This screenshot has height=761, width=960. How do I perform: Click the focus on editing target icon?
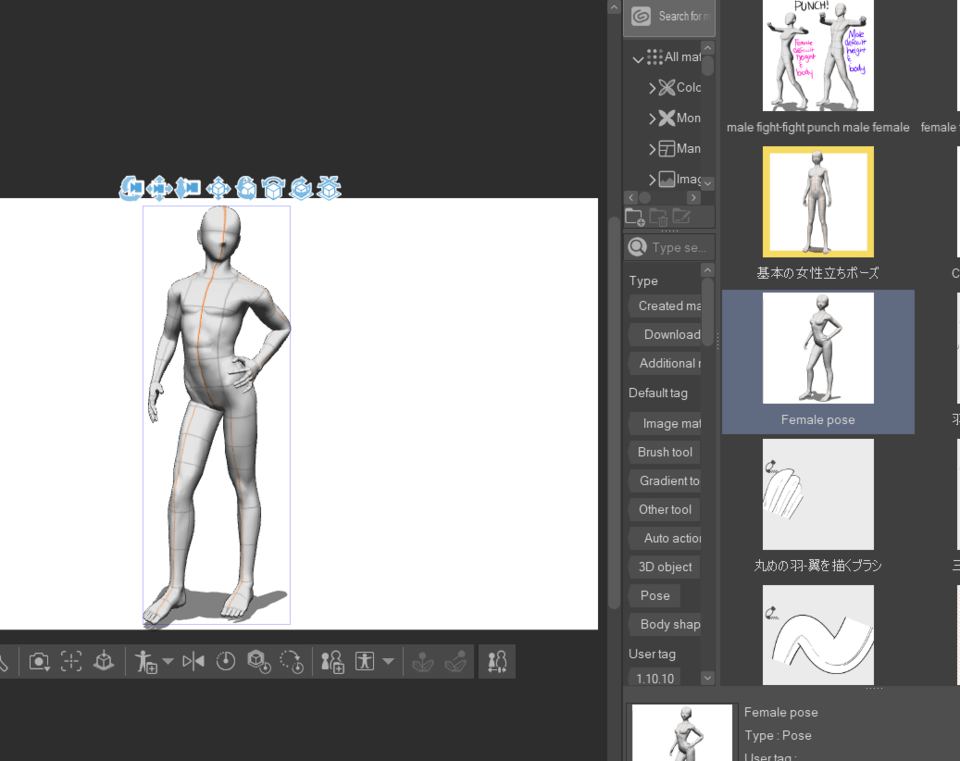71,661
